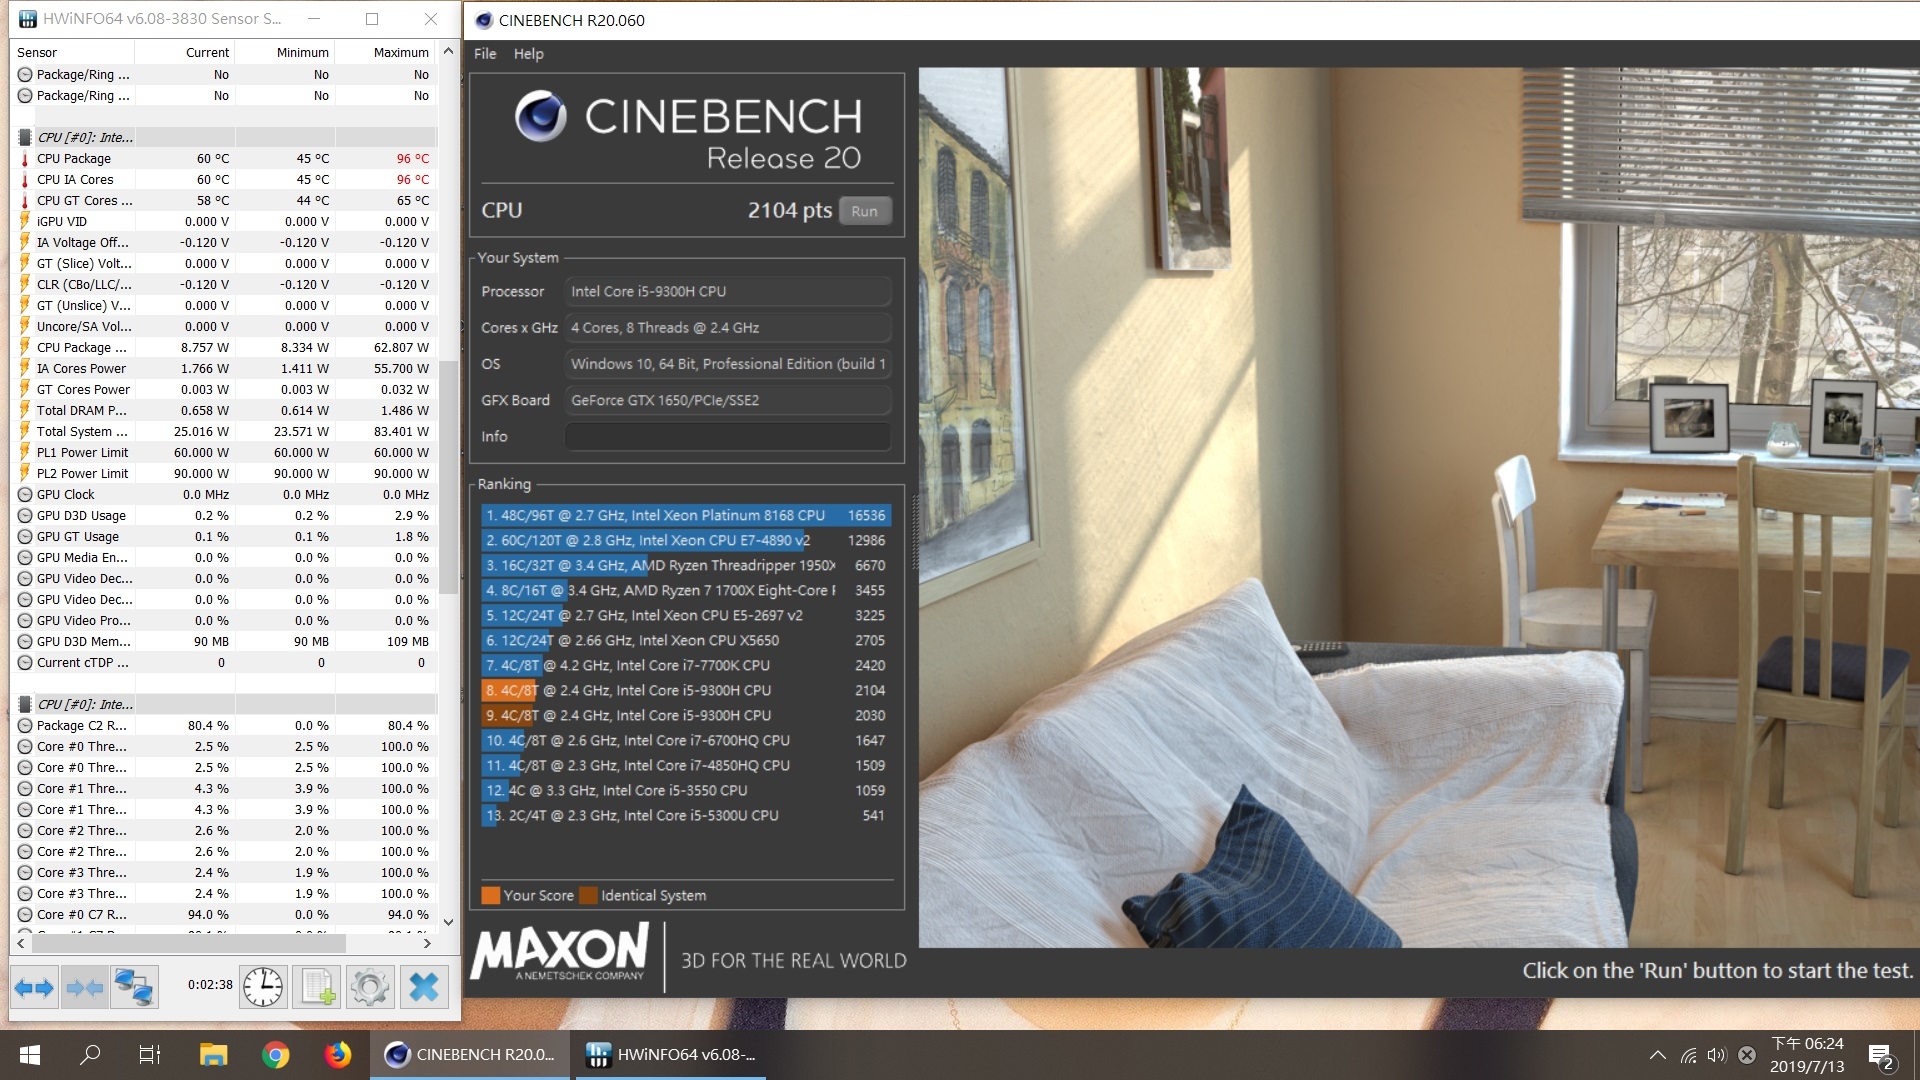Image resolution: width=1920 pixels, height=1080 pixels.
Task: Launch File Explorer from taskbar
Action: pyautogui.click(x=213, y=1055)
